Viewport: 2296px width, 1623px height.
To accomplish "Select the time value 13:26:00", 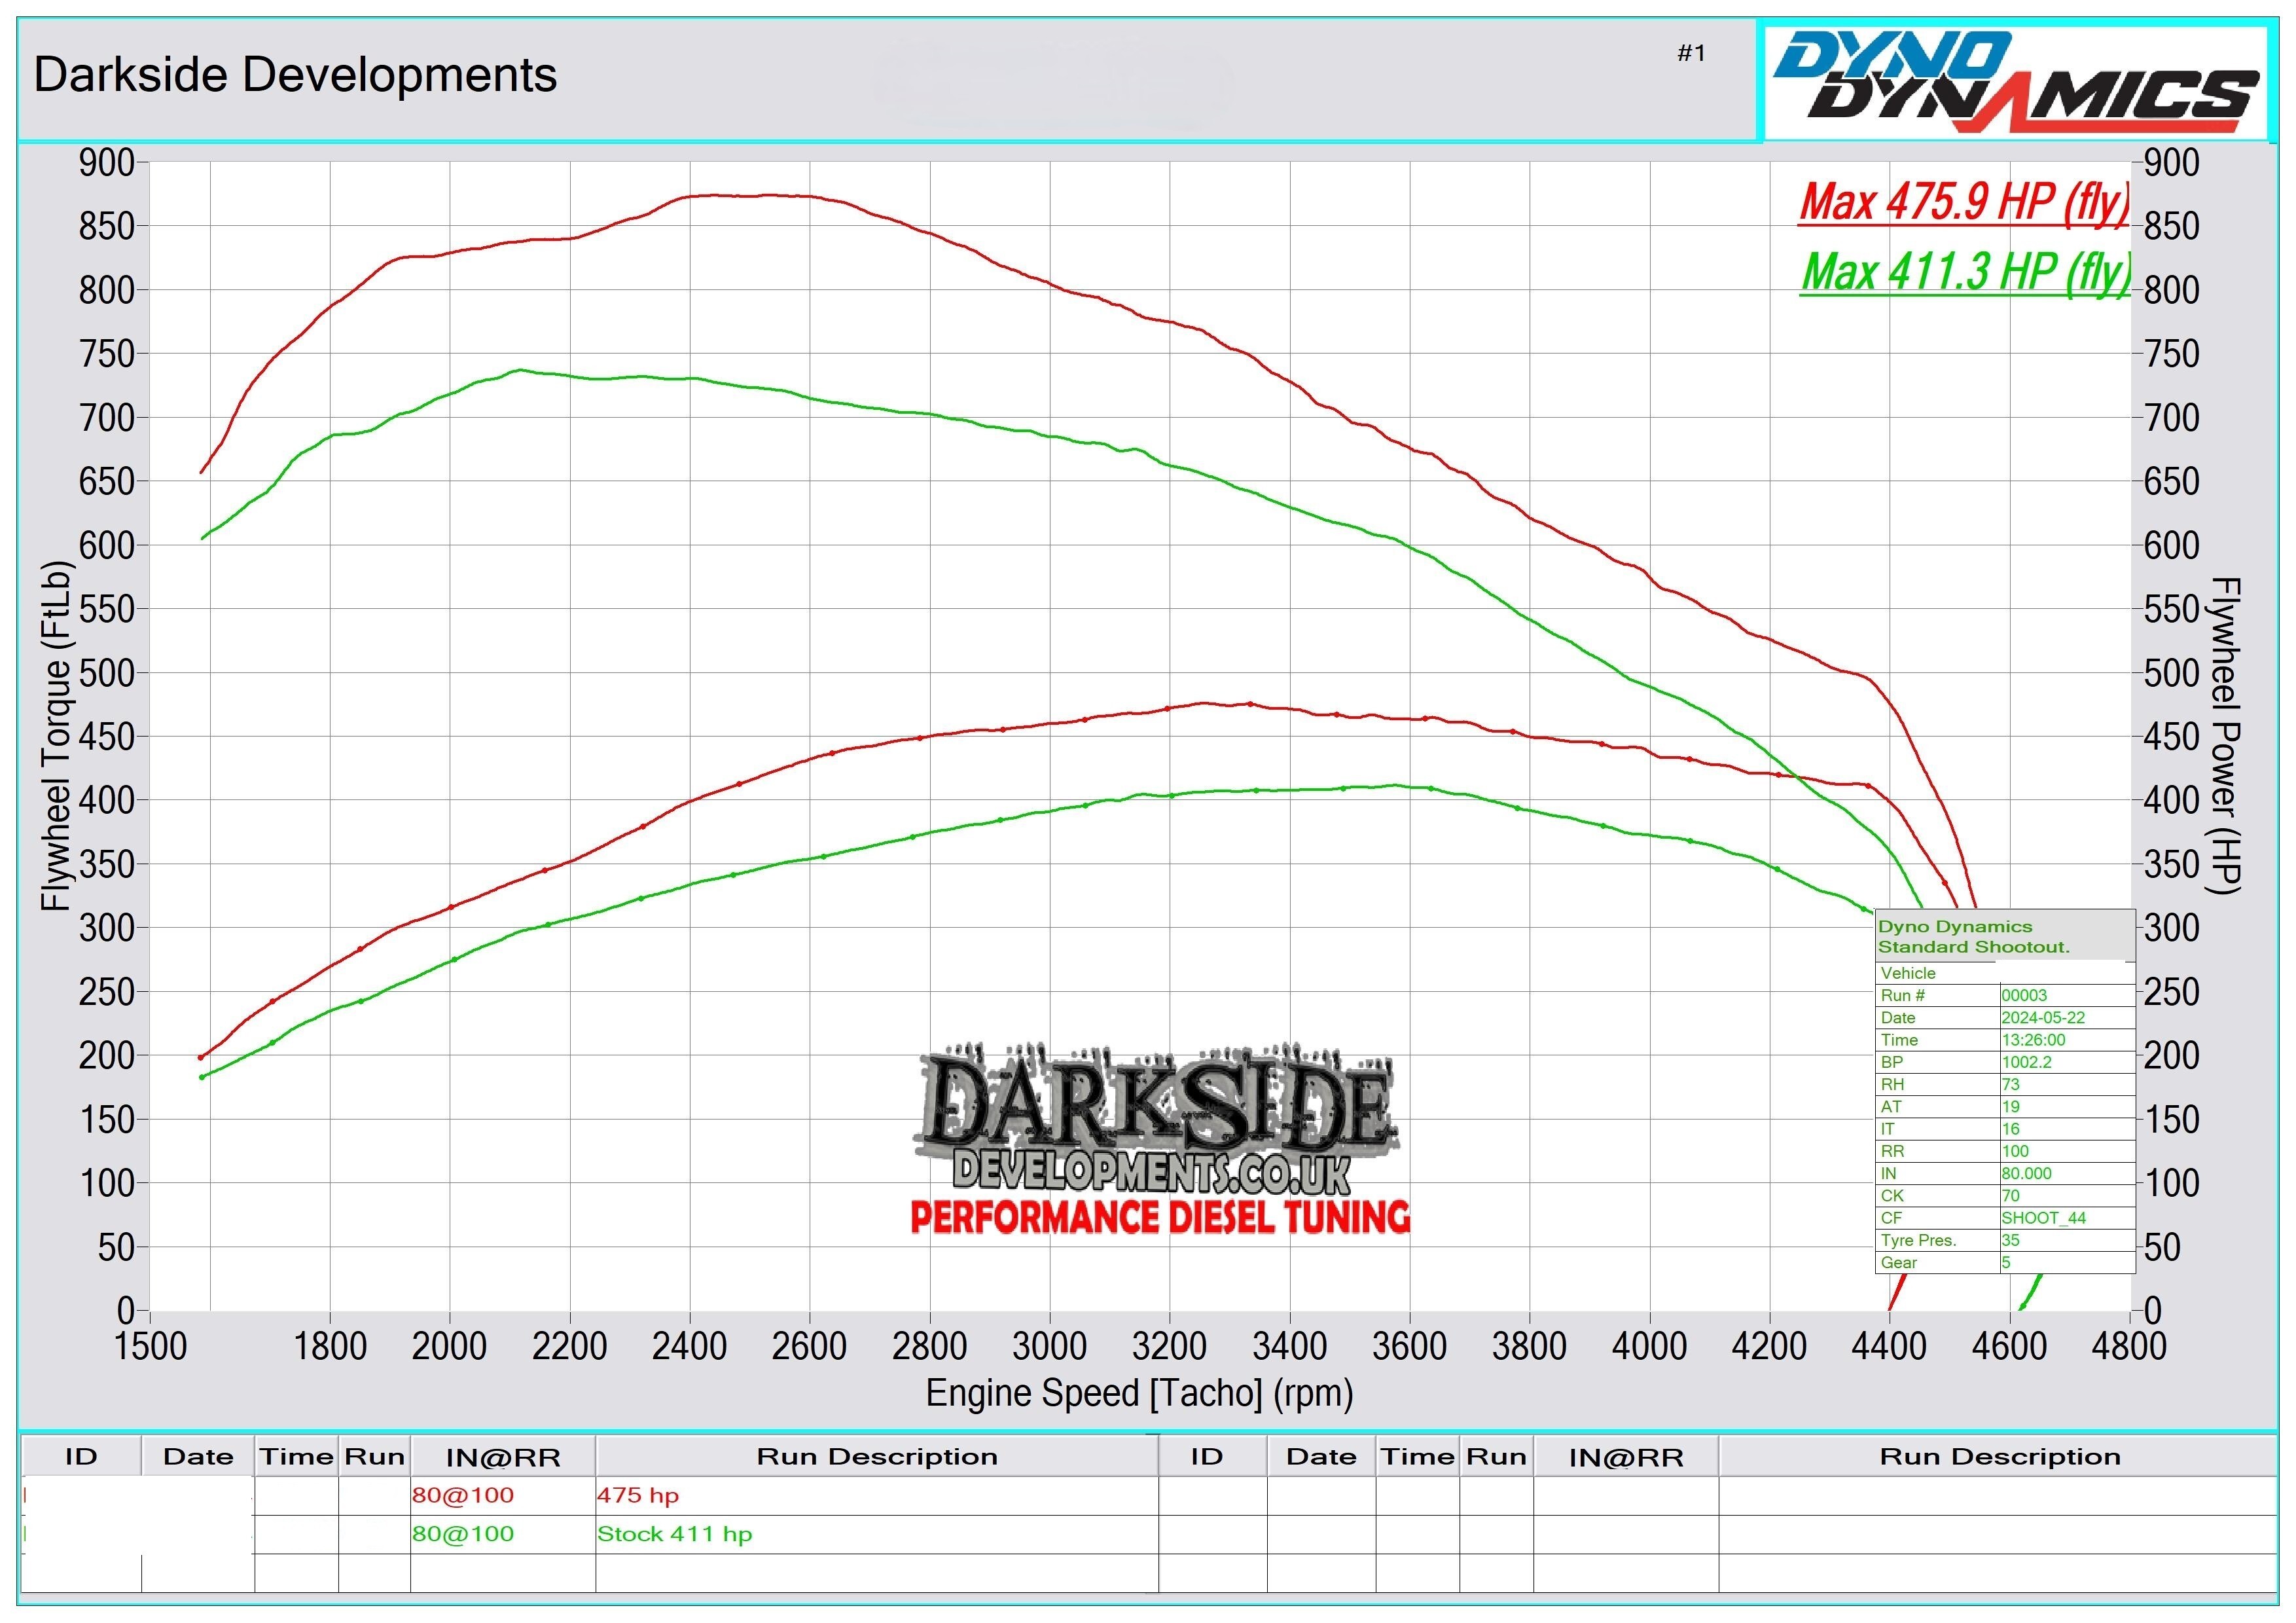I will (x=2033, y=1040).
